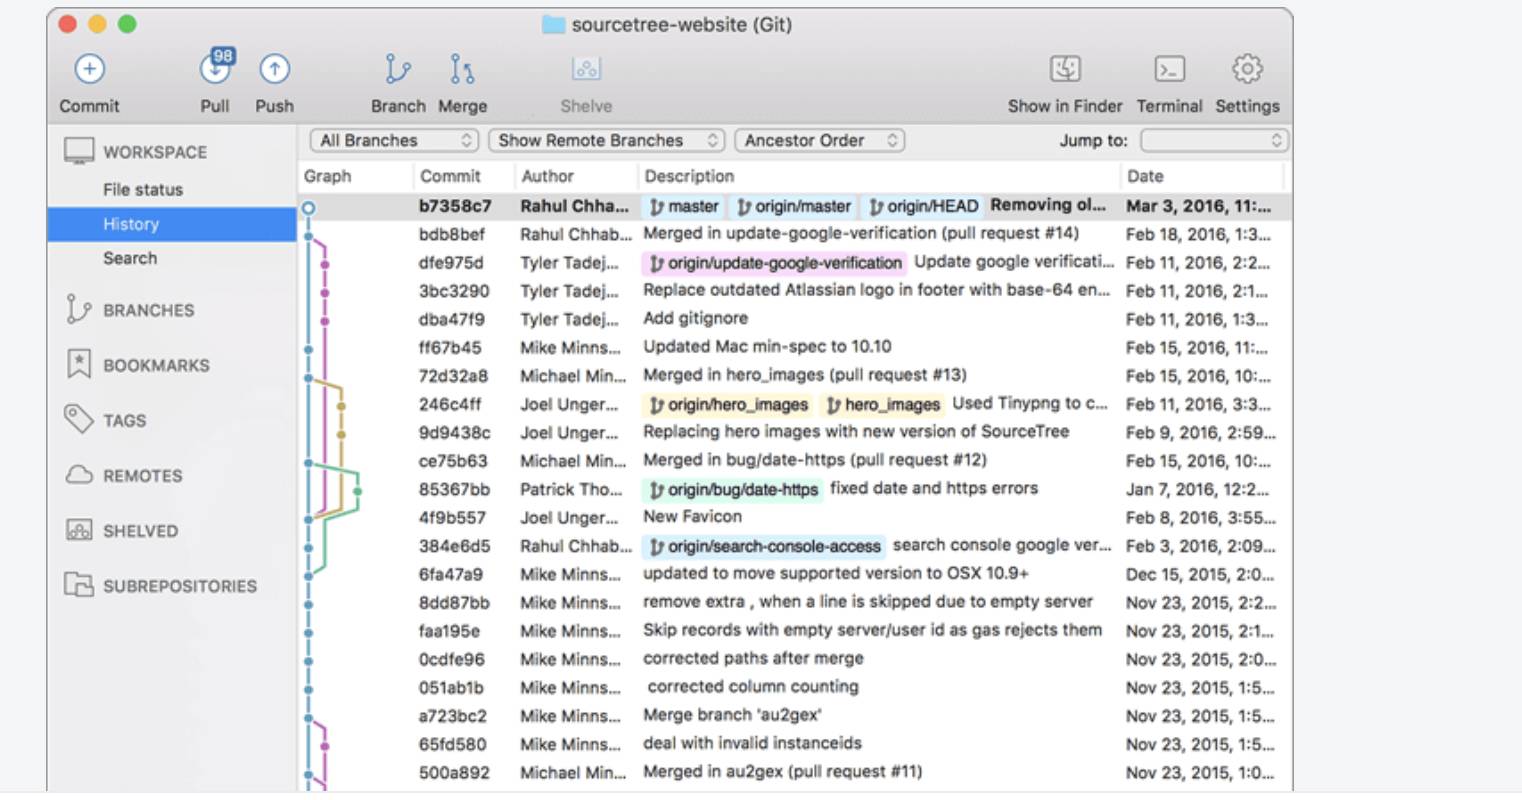Launch Terminal from the toolbar
Screen dimensions: 1522x800
coord(1169,69)
